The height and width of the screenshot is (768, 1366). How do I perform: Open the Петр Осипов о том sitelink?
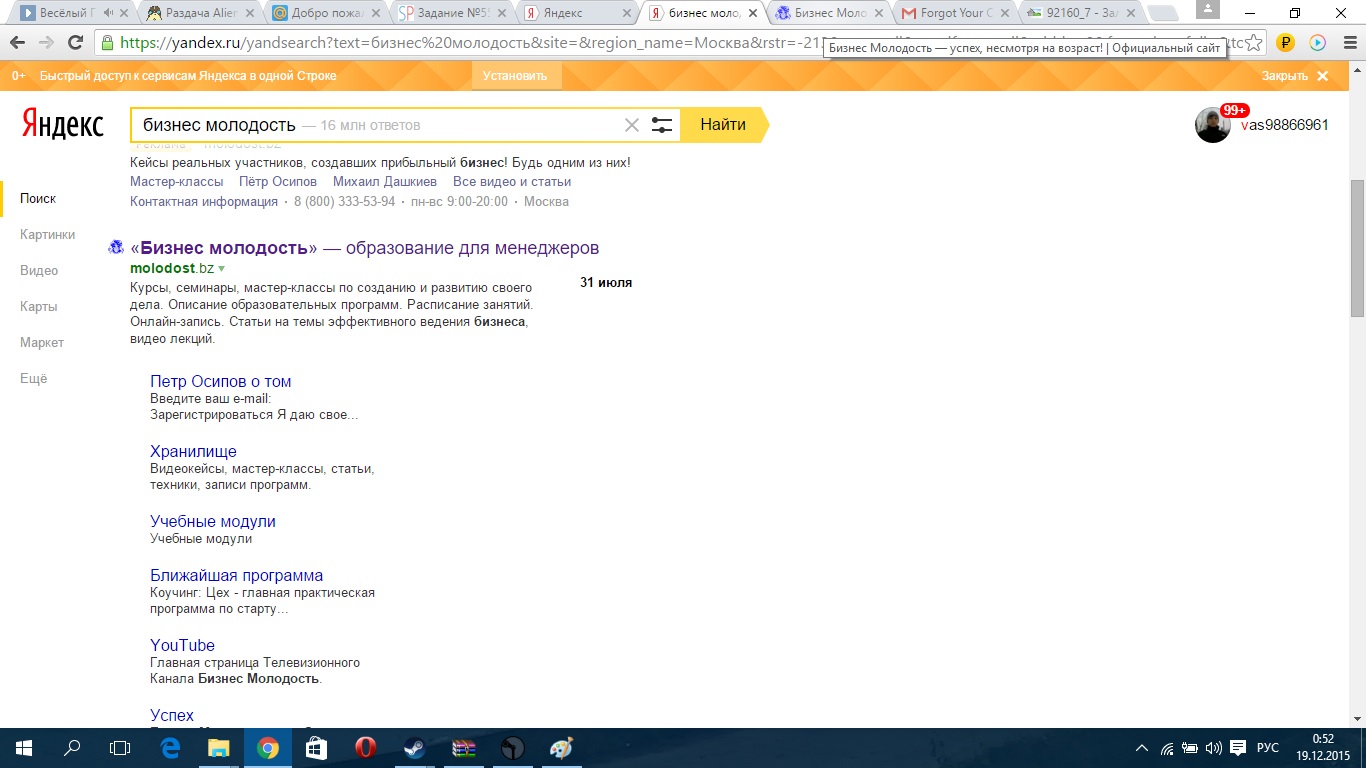(221, 382)
